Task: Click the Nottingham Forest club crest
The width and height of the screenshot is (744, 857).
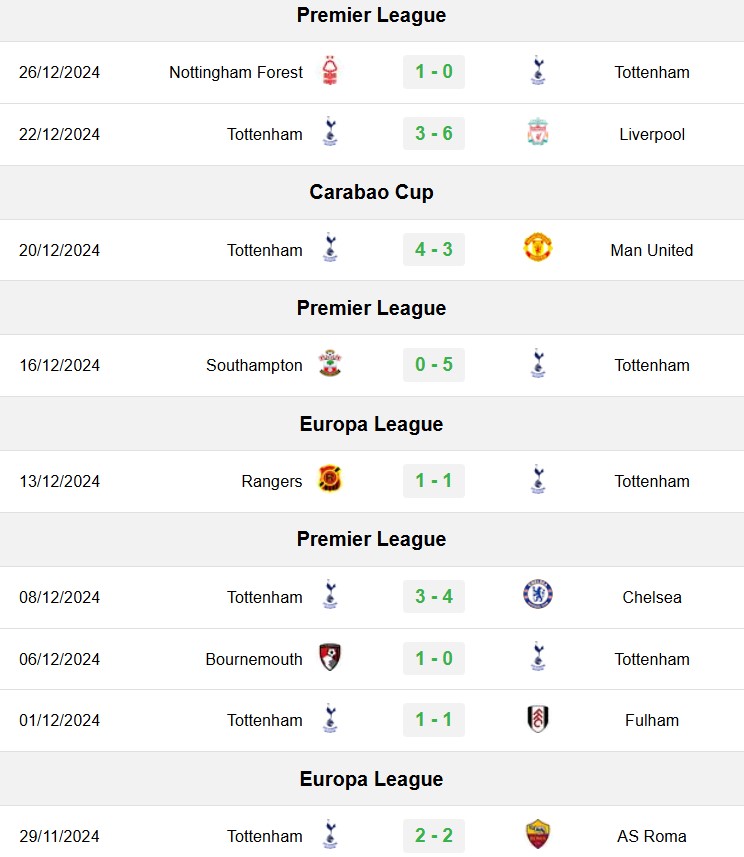Action: click(330, 71)
